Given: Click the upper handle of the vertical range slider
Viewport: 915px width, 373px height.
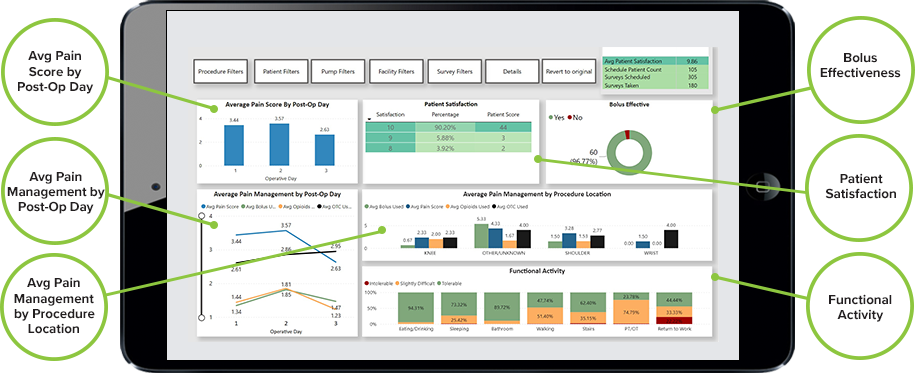Looking at the screenshot, I should (x=202, y=215).
